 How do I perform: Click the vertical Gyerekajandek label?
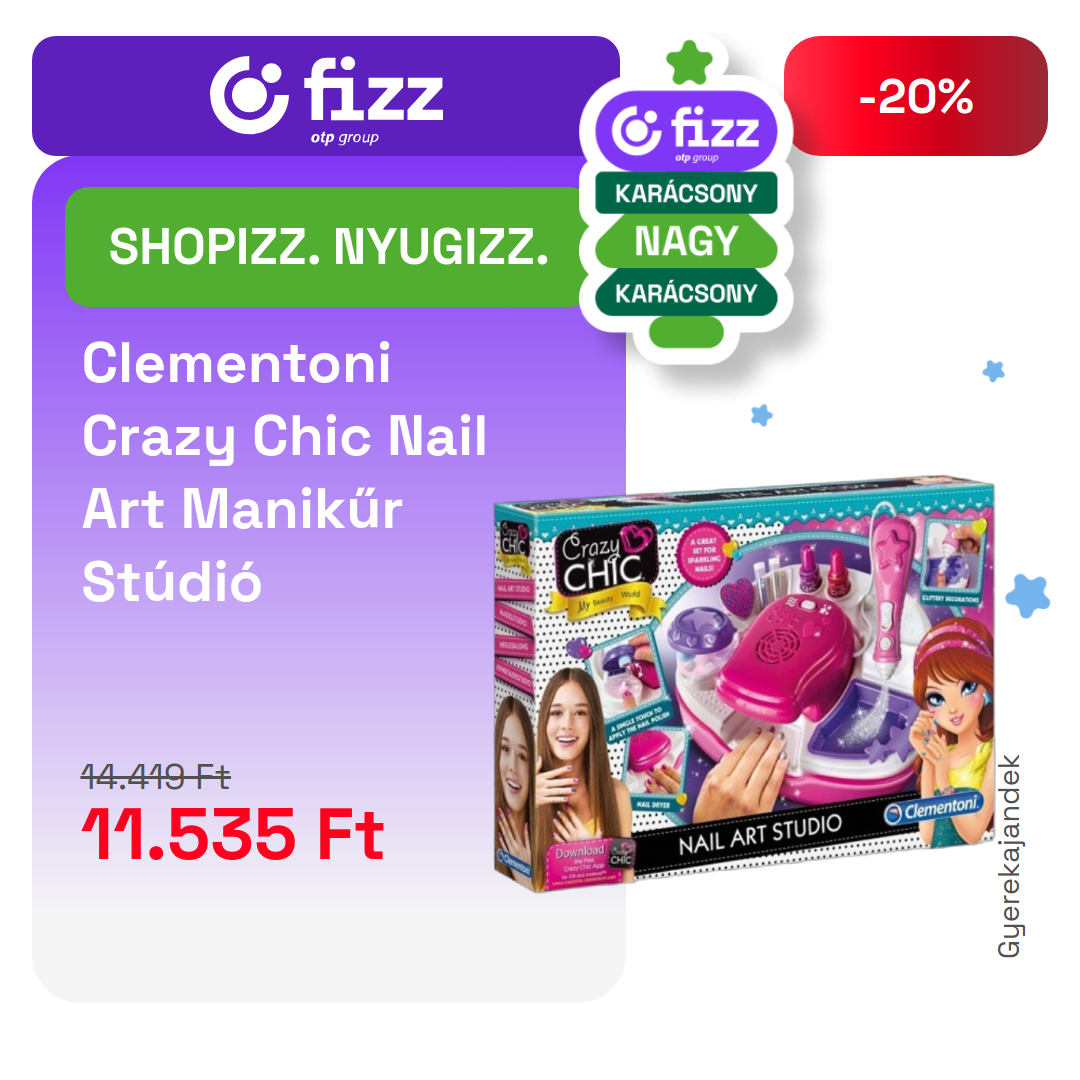click(1009, 855)
